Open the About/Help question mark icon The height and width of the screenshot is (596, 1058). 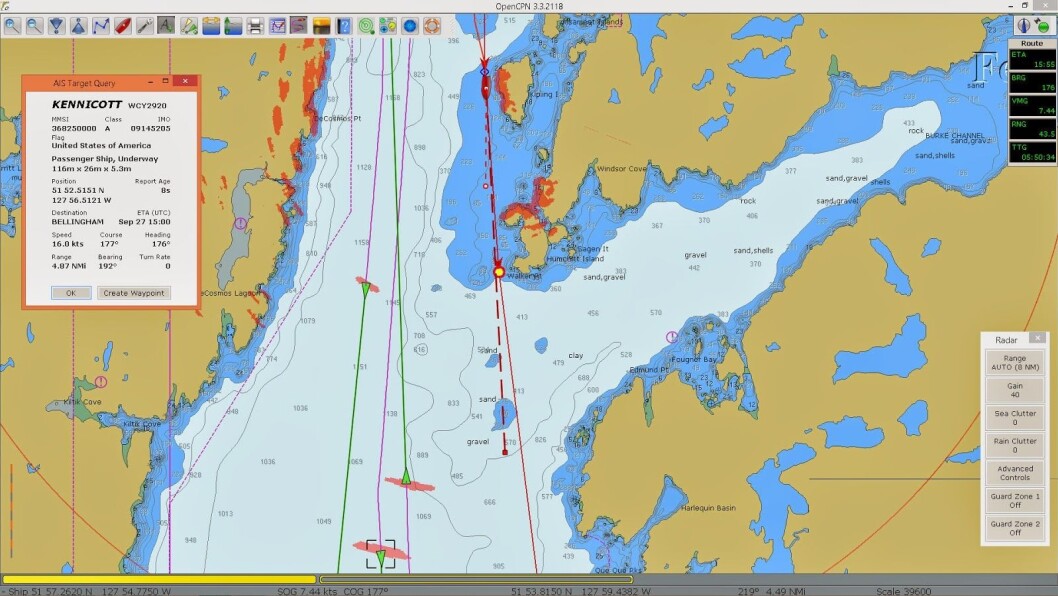coord(343,26)
